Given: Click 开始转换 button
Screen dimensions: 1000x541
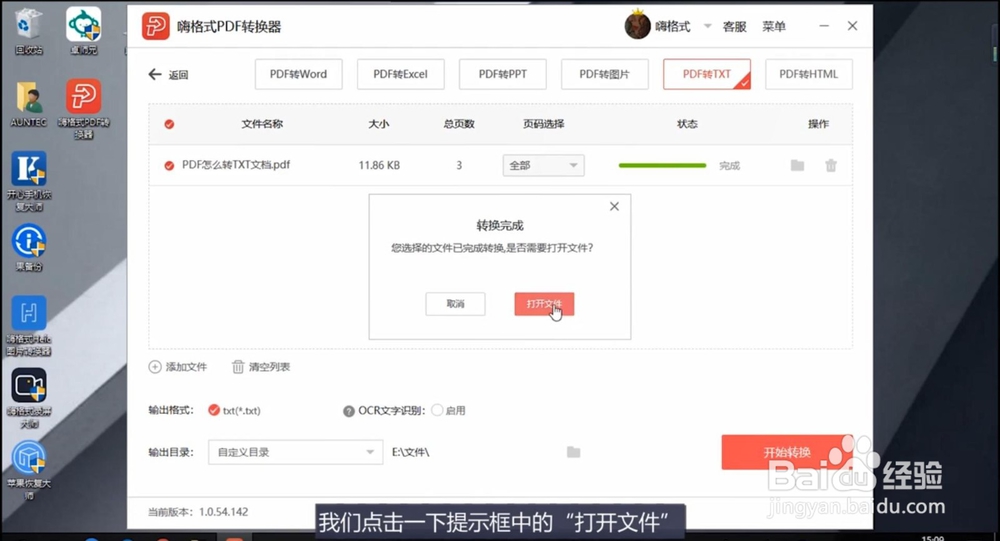Looking at the screenshot, I should [787, 452].
